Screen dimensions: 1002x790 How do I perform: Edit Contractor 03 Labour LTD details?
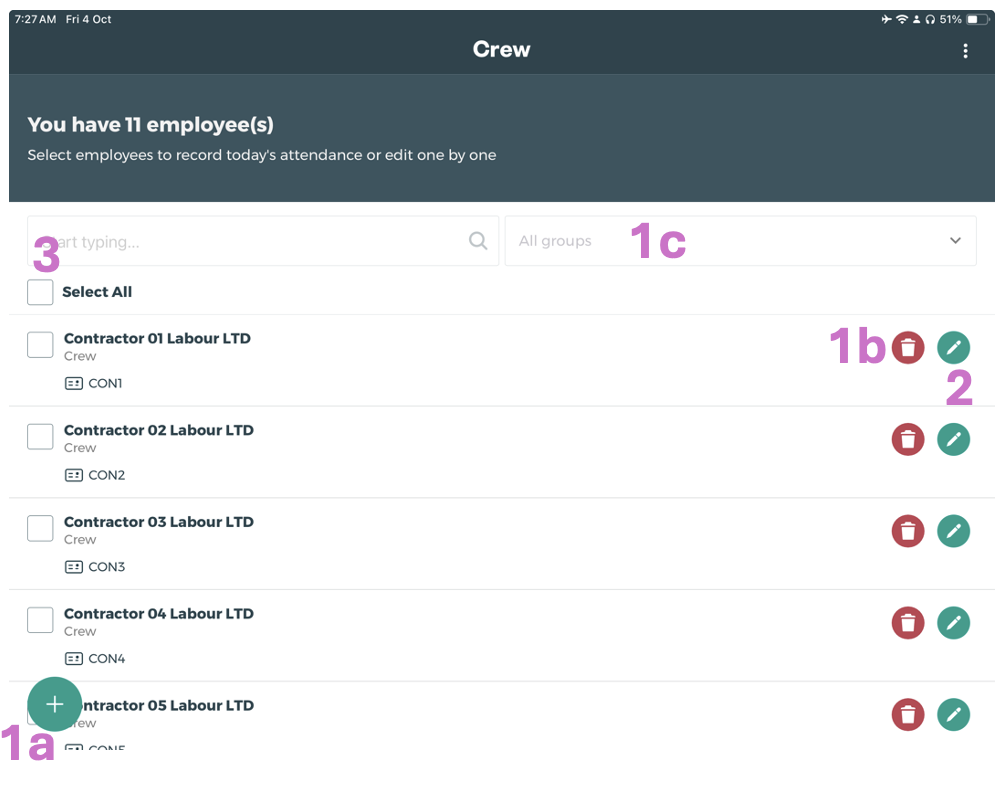(x=953, y=531)
